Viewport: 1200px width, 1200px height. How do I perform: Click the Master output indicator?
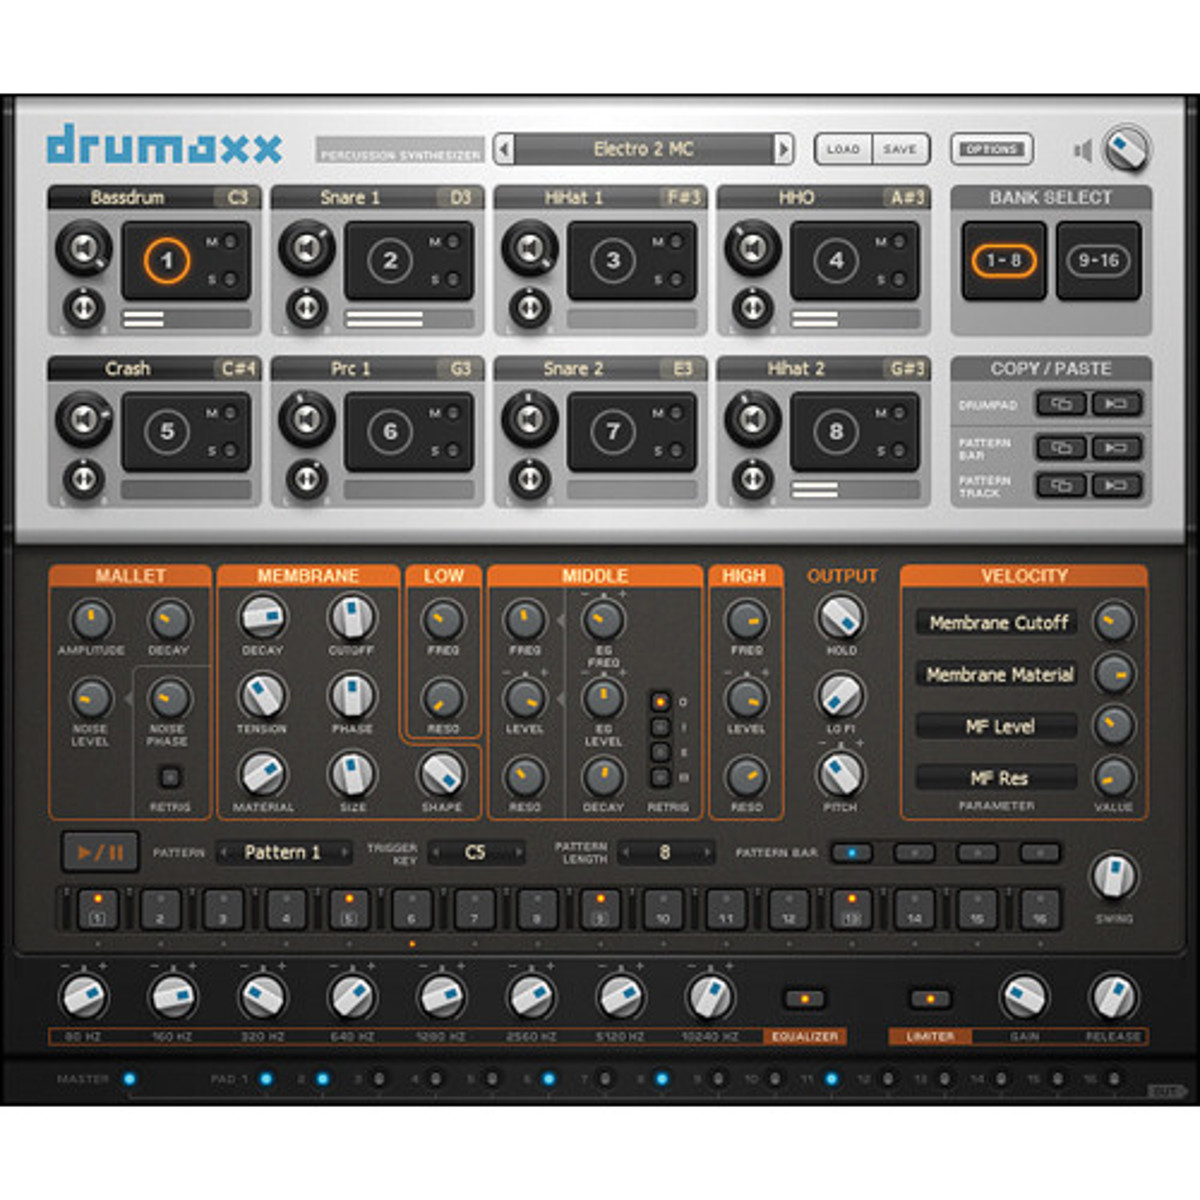[x=129, y=1079]
